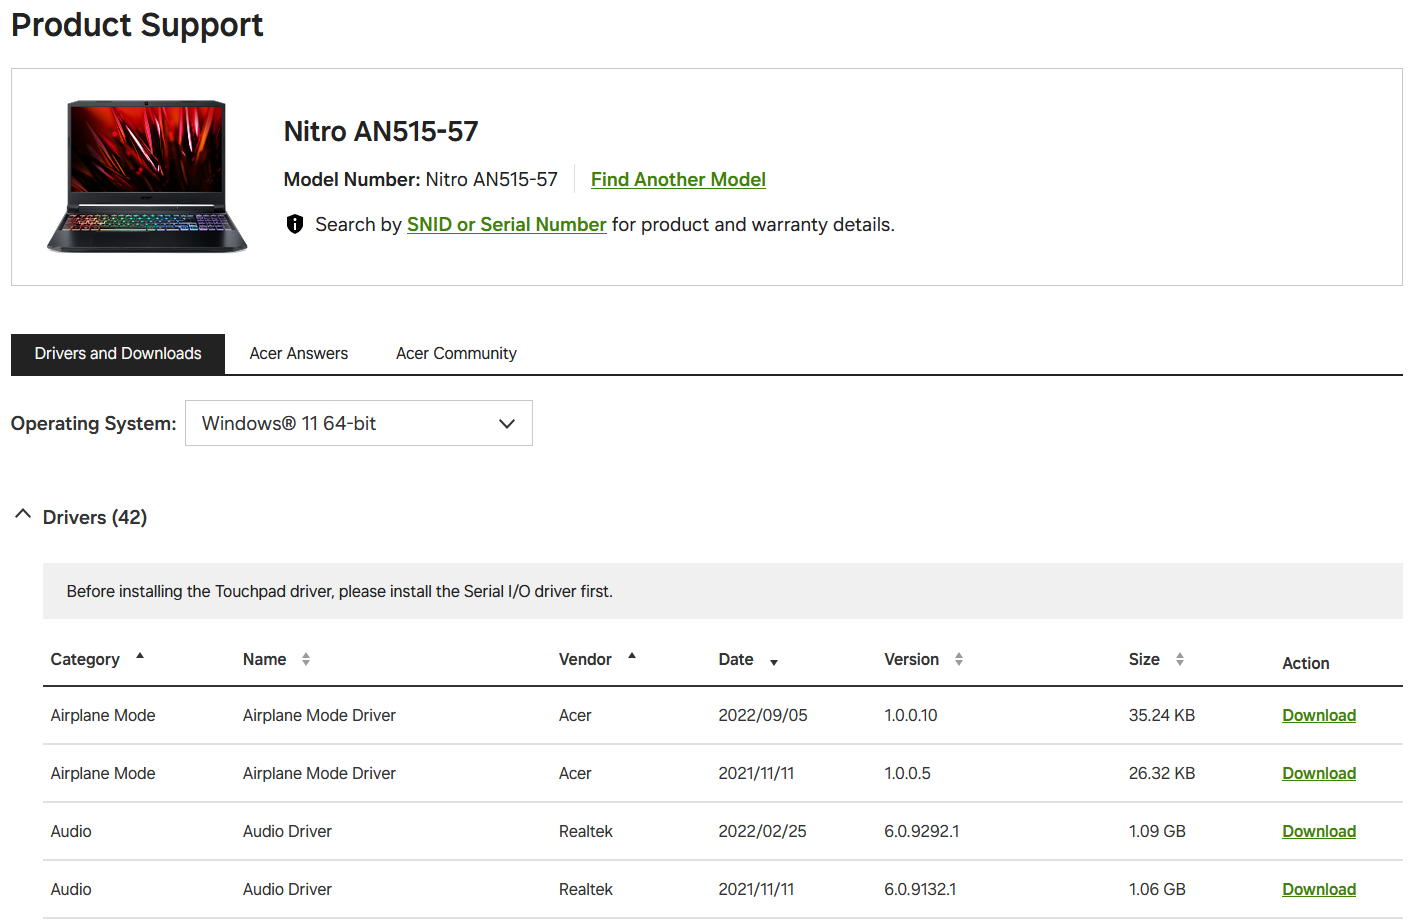This screenshot has width=1415, height=922.
Task: Sort by Version using its arrows
Action: point(959,659)
